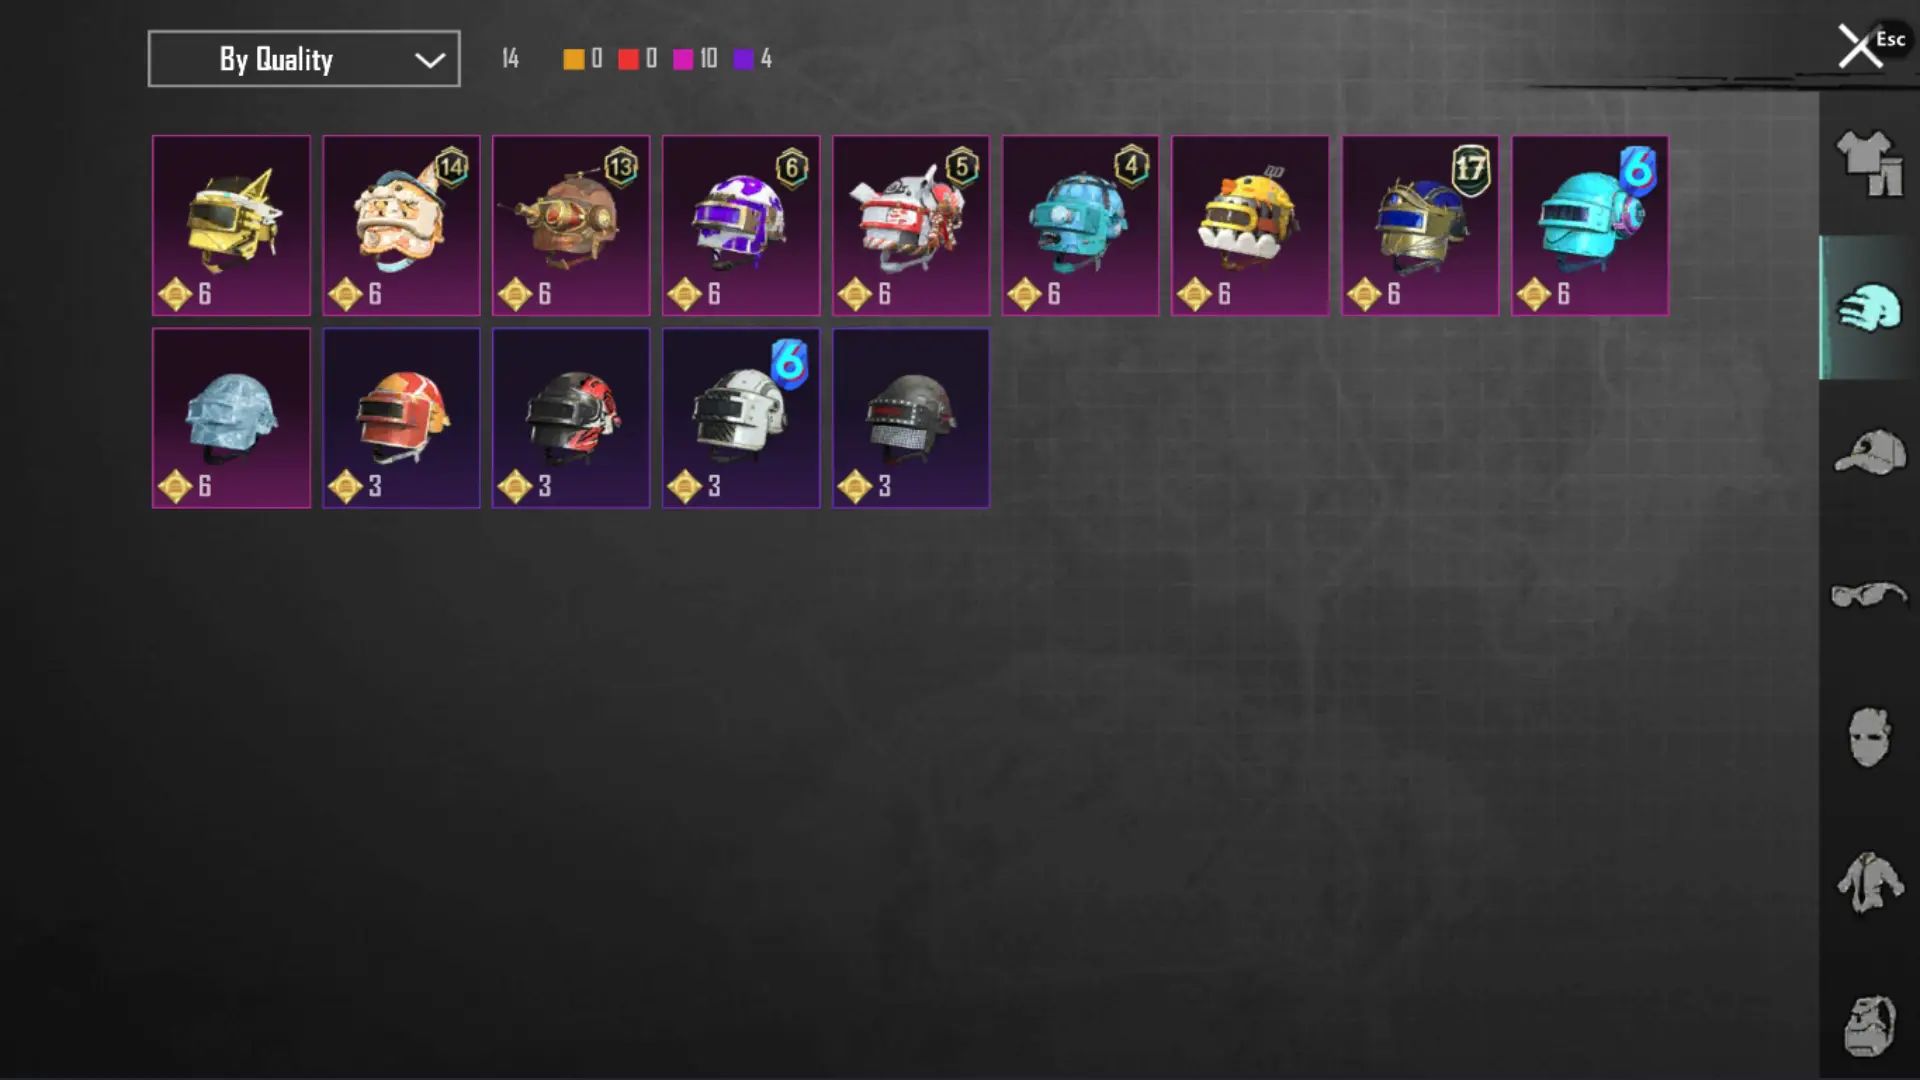Choose the steampunk helmet numbered 13
The image size is (1920, 1080).
point(571,225)
